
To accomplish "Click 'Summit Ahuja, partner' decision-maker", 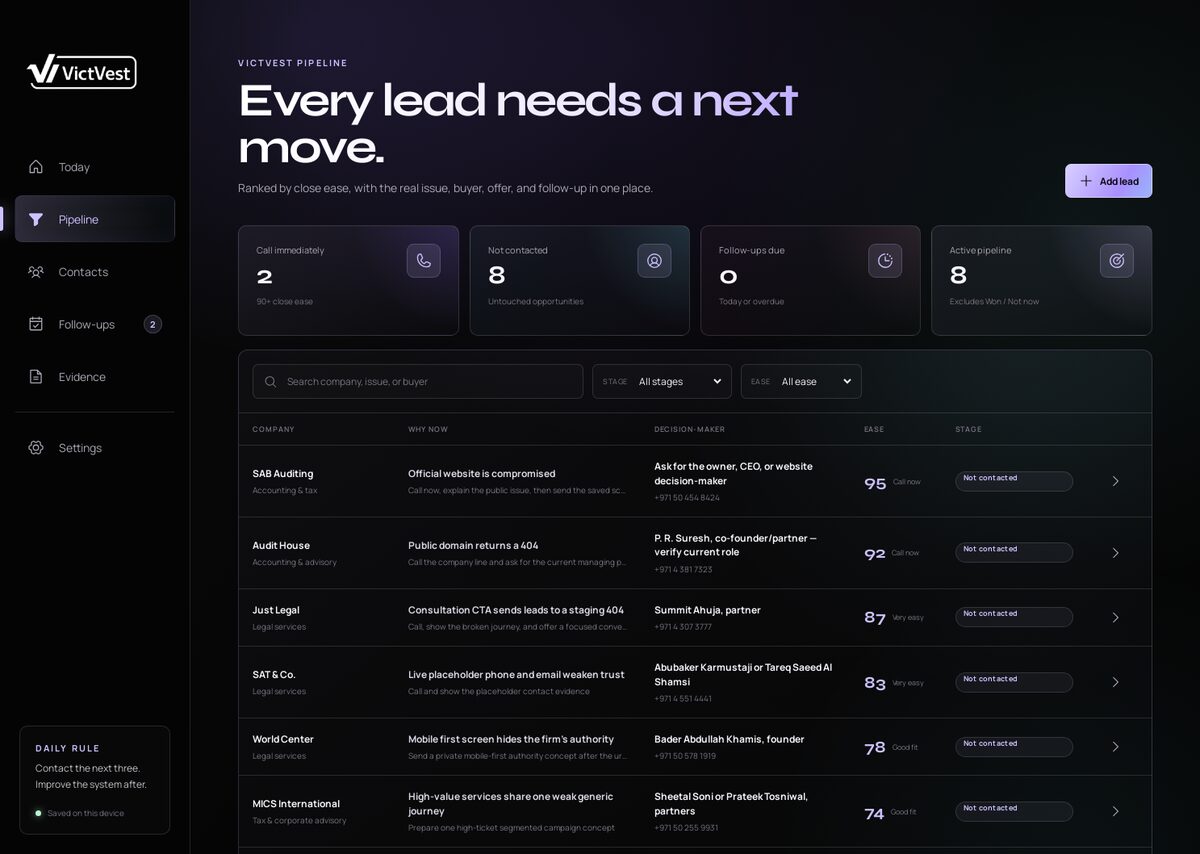I will click(x=707, y=610).
